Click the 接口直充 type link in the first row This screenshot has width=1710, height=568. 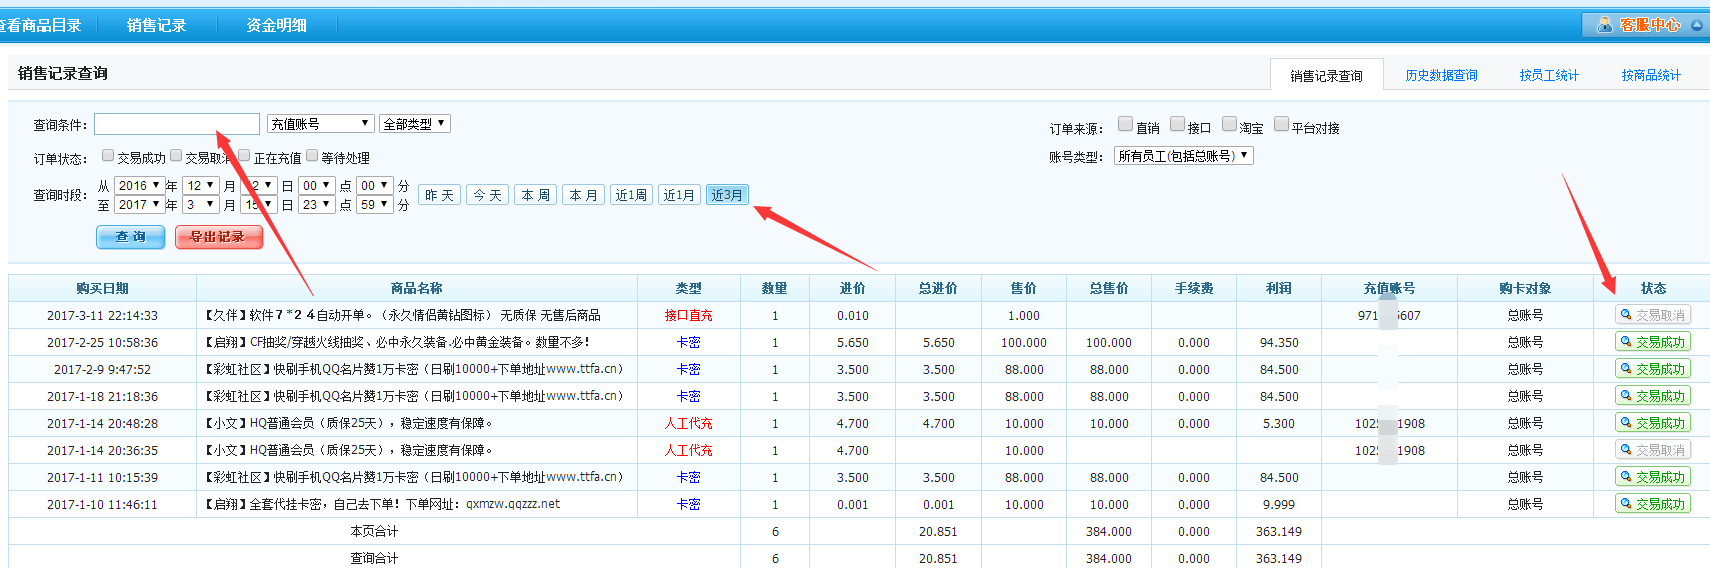tap(688, 315)
